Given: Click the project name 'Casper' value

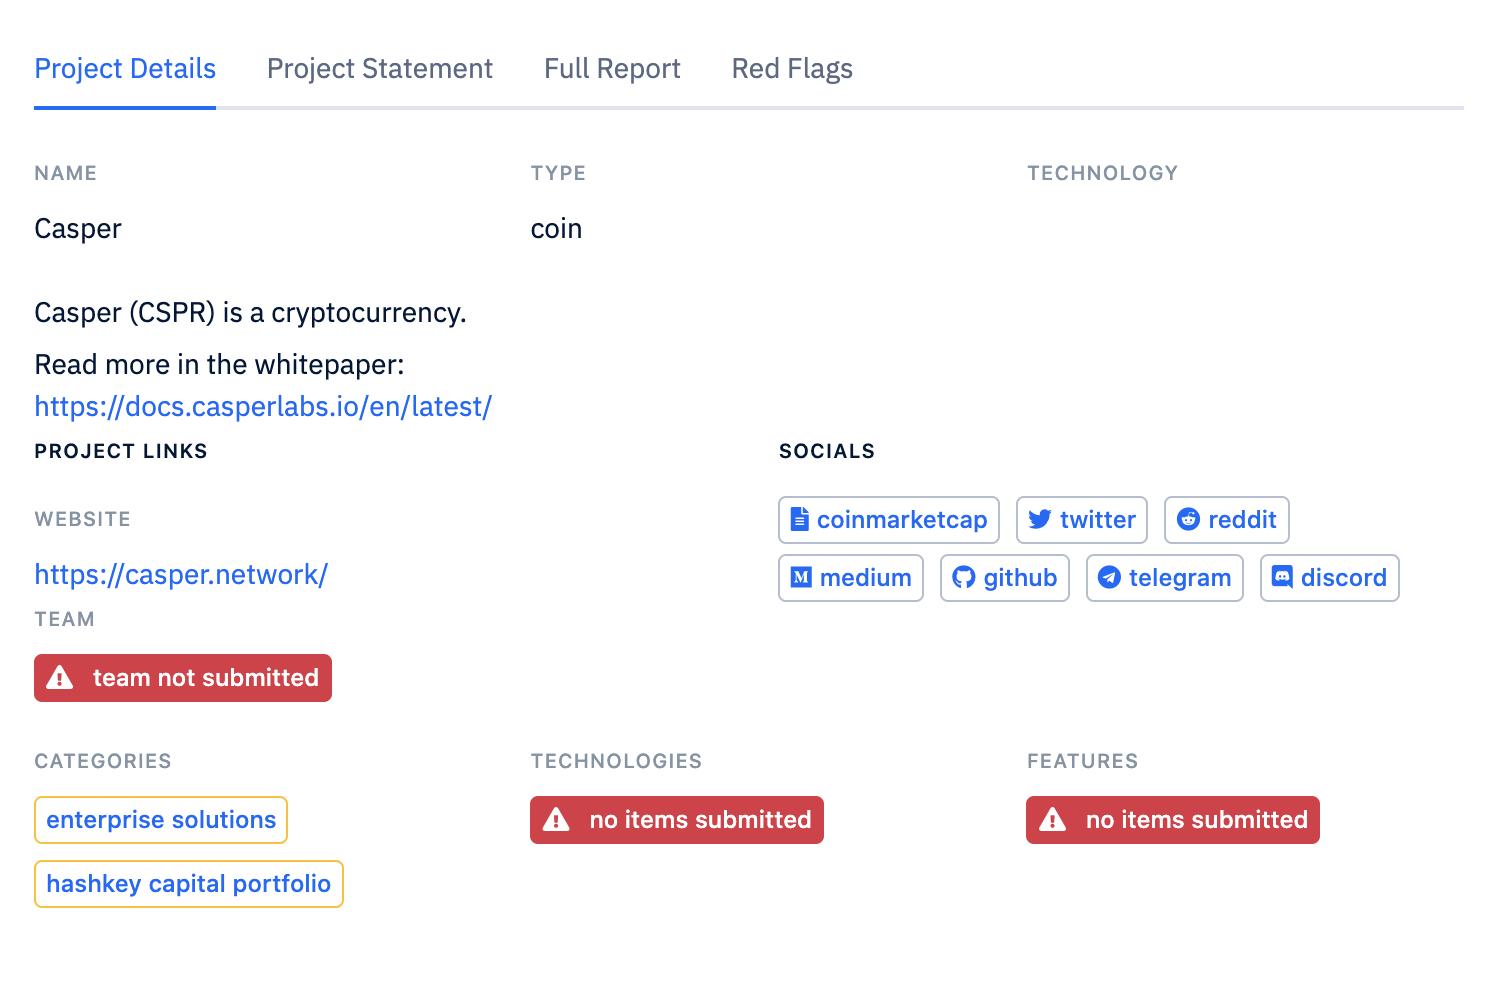Looking at the screenshot, I should point(78,229).
